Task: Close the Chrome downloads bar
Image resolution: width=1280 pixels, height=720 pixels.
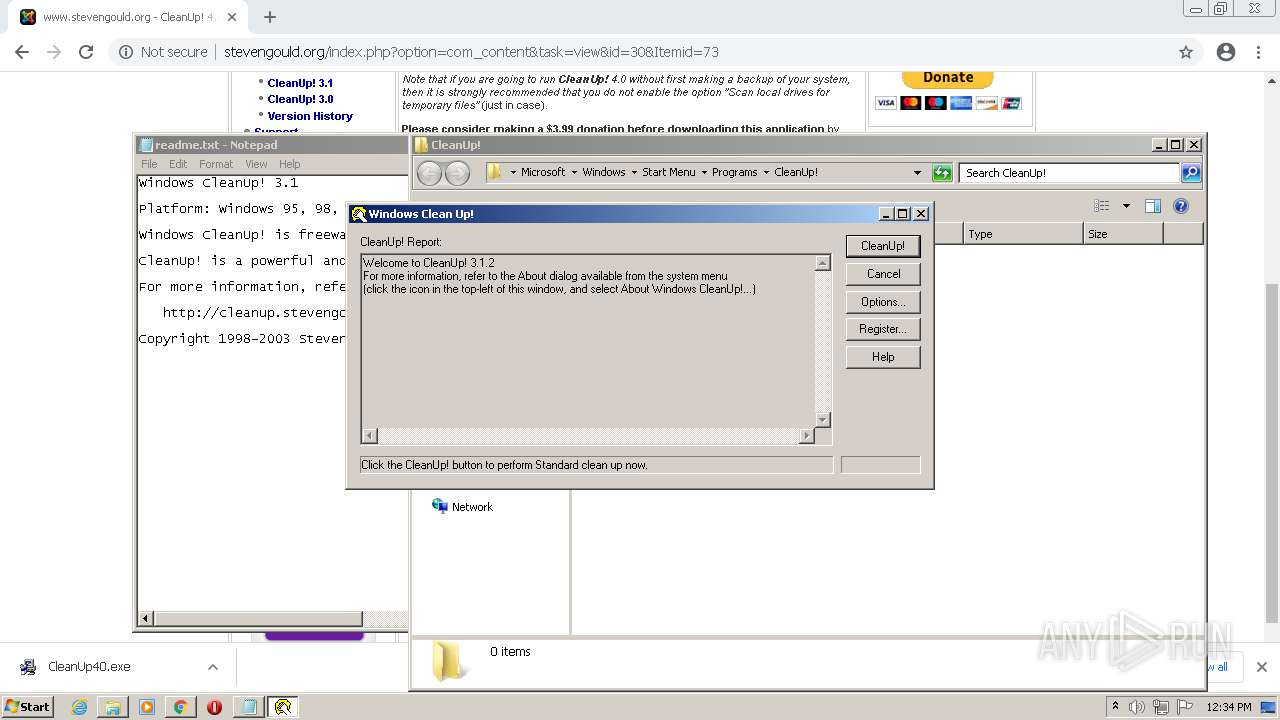Action: 1261,667
